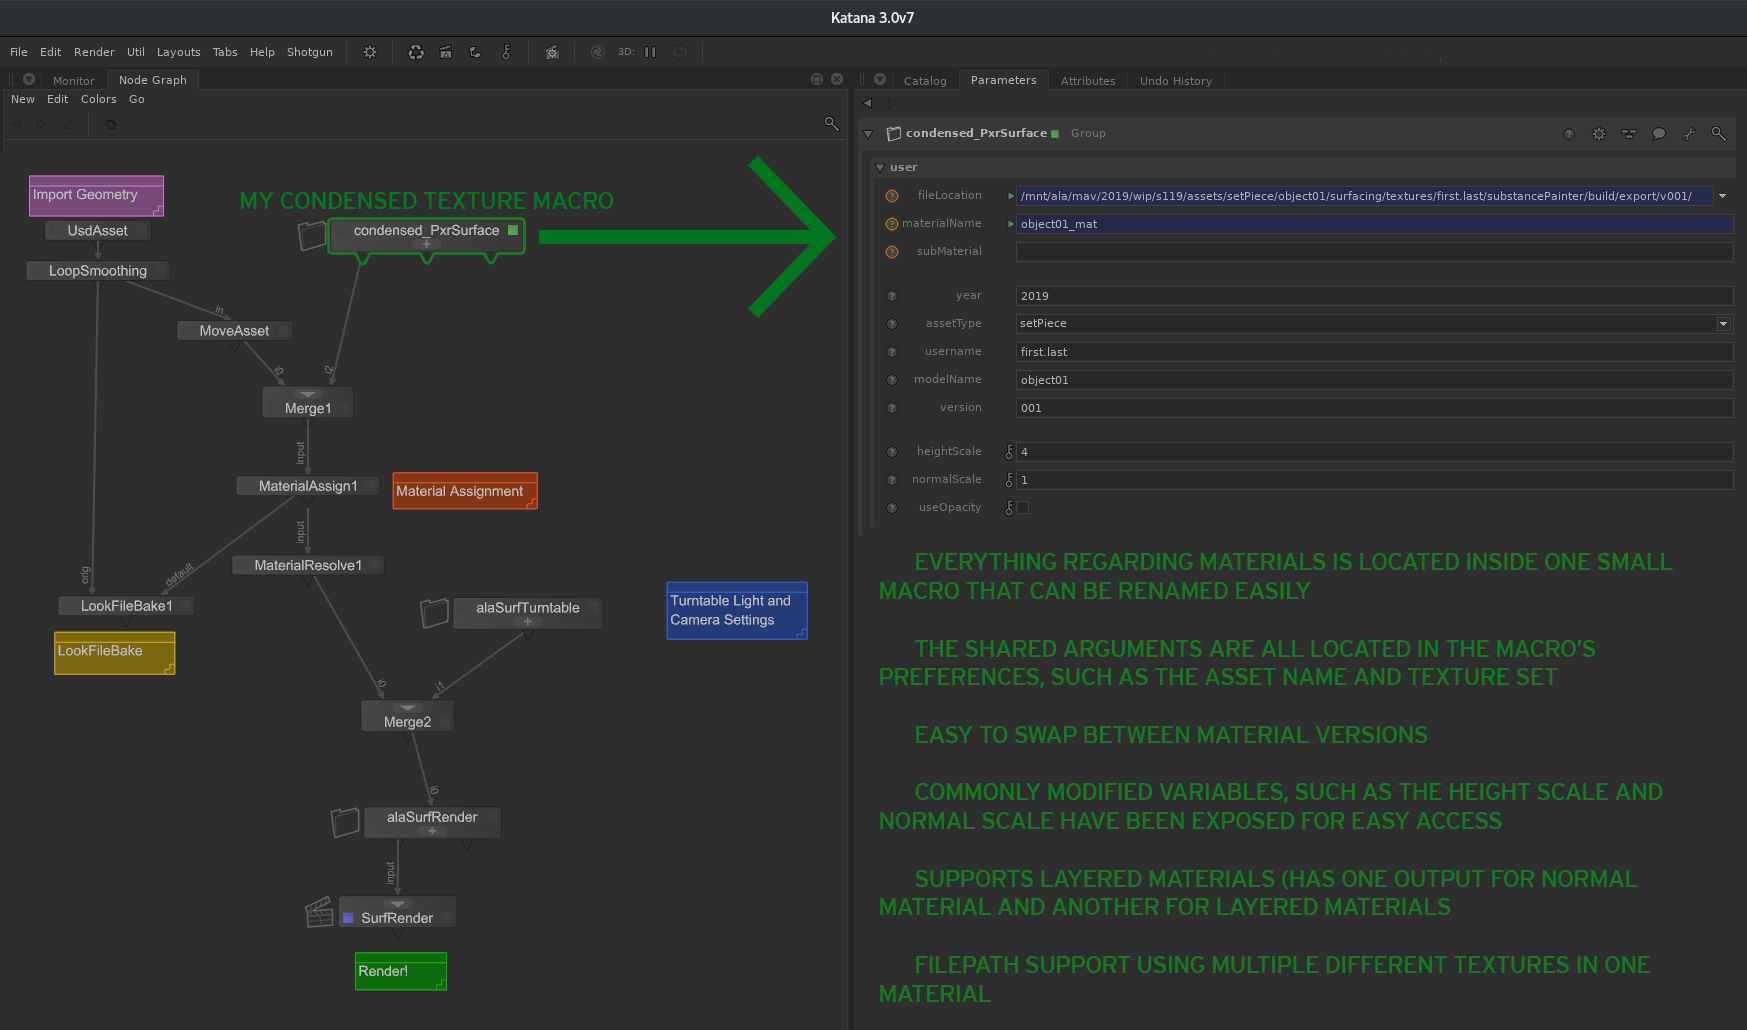Toggle the blue render flag on SurfRender node
Screen dimensions: 1747x1030
click(348, 918)
